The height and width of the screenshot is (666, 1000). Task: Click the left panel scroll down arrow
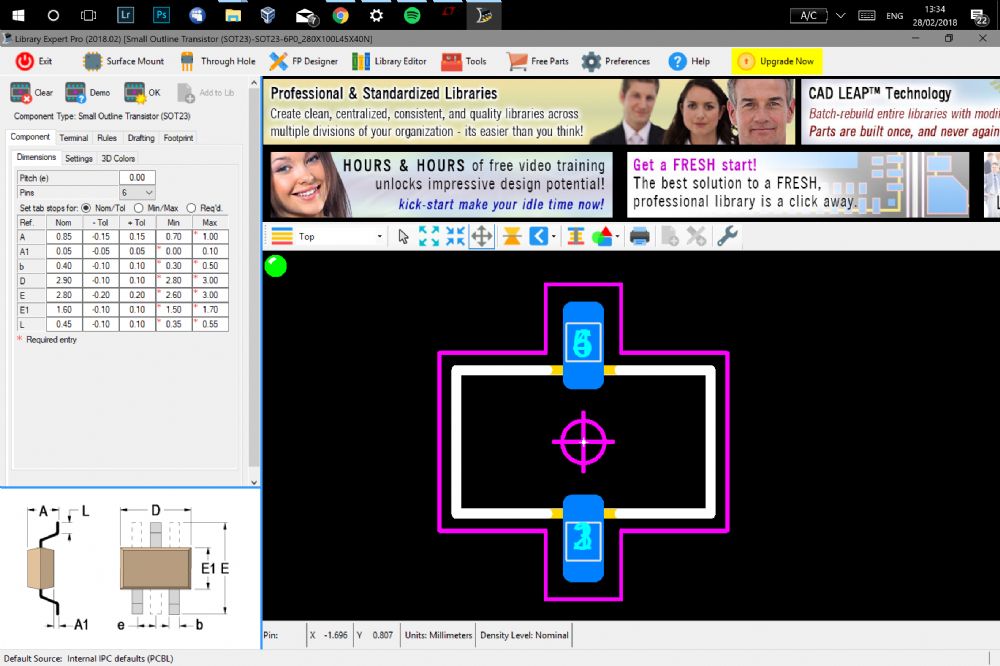coord(254,482)
